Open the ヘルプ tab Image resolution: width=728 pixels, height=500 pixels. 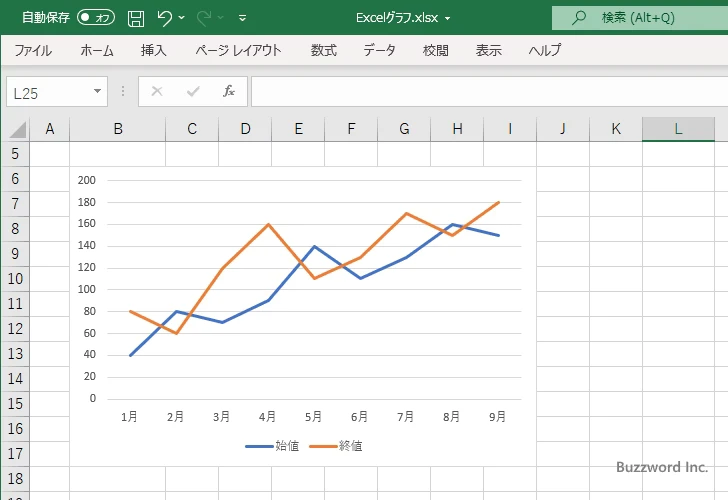(x=545, y=50)
